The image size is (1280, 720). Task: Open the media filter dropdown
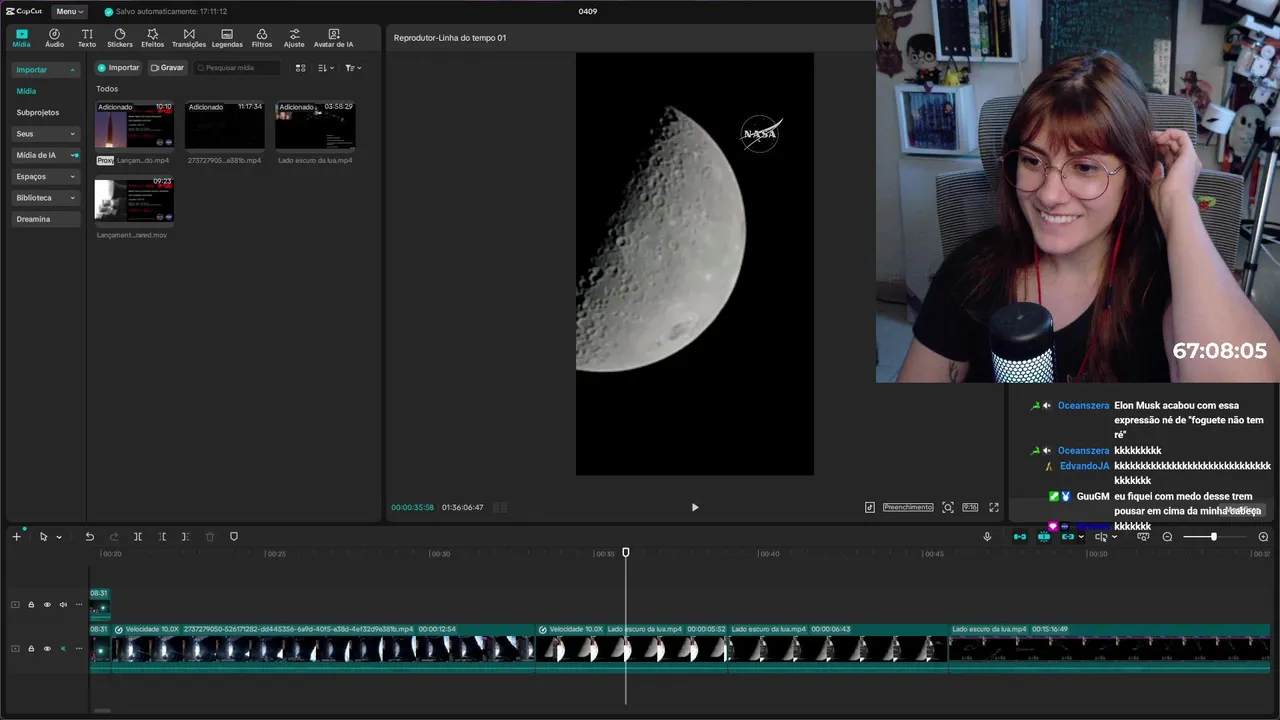coord(353,68)
